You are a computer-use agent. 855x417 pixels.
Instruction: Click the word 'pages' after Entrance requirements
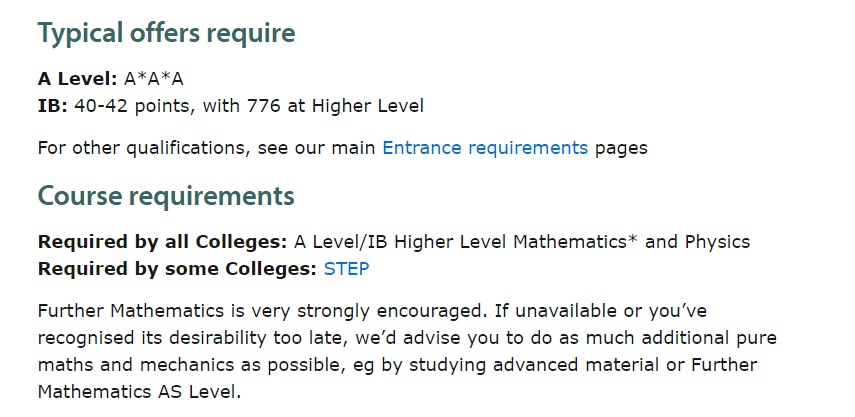(x=621, y=148)
